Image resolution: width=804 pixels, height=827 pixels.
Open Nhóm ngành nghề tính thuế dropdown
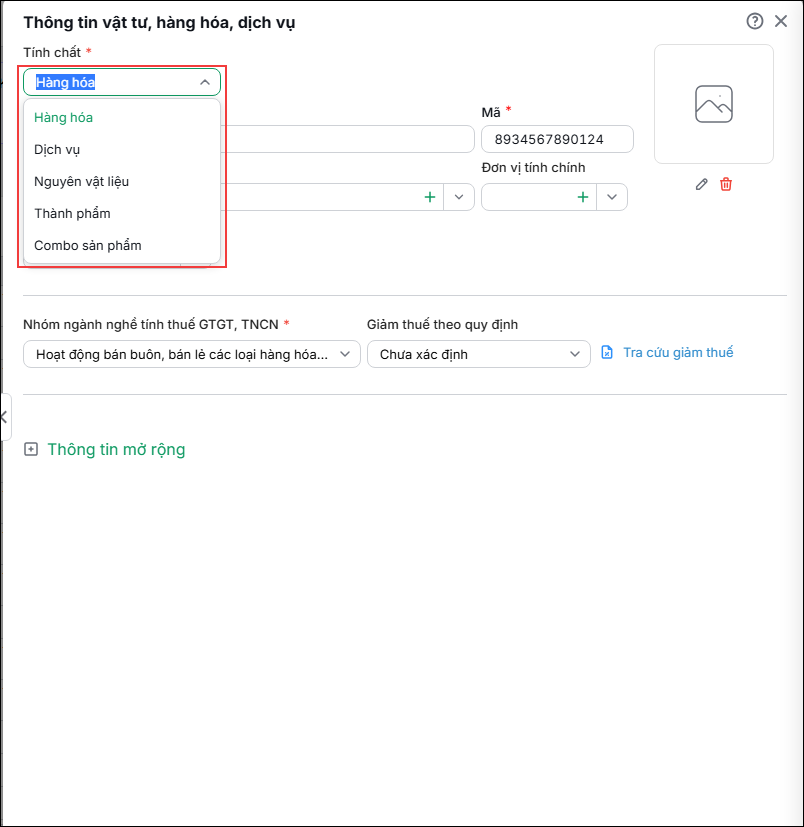point(192,354)
